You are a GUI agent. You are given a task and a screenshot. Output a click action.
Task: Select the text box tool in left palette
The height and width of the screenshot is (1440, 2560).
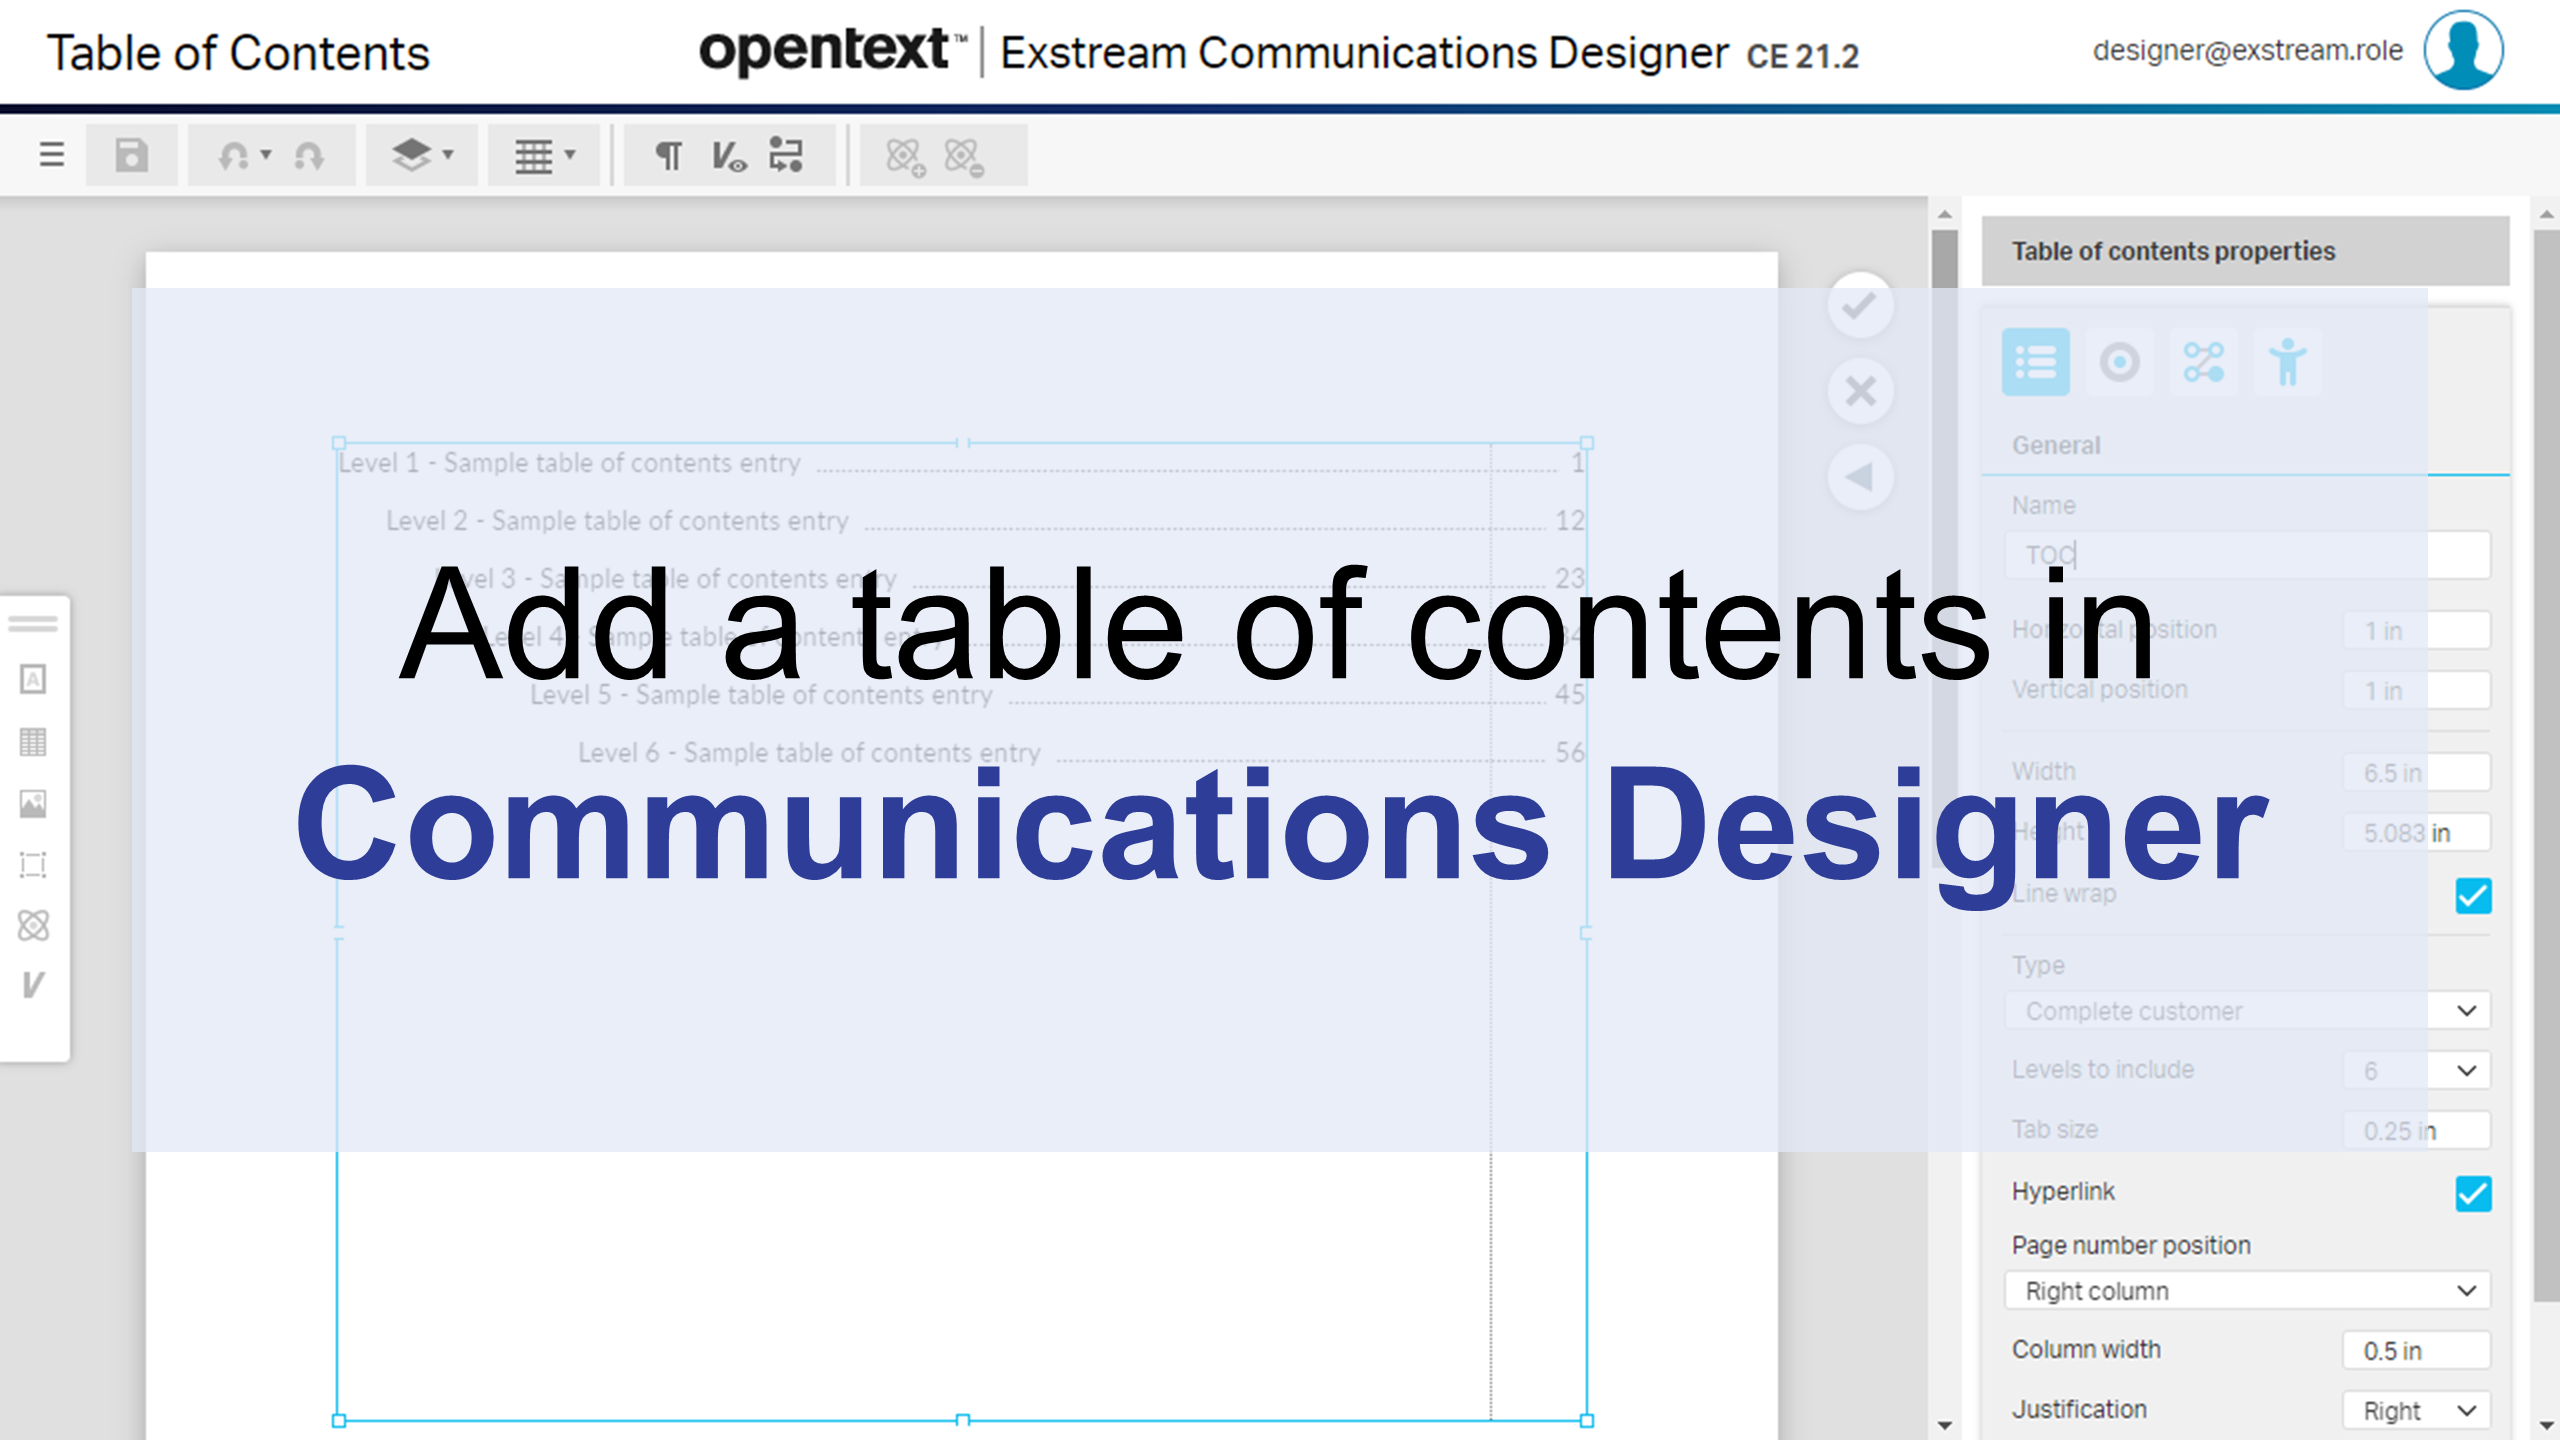click(33, 679)
